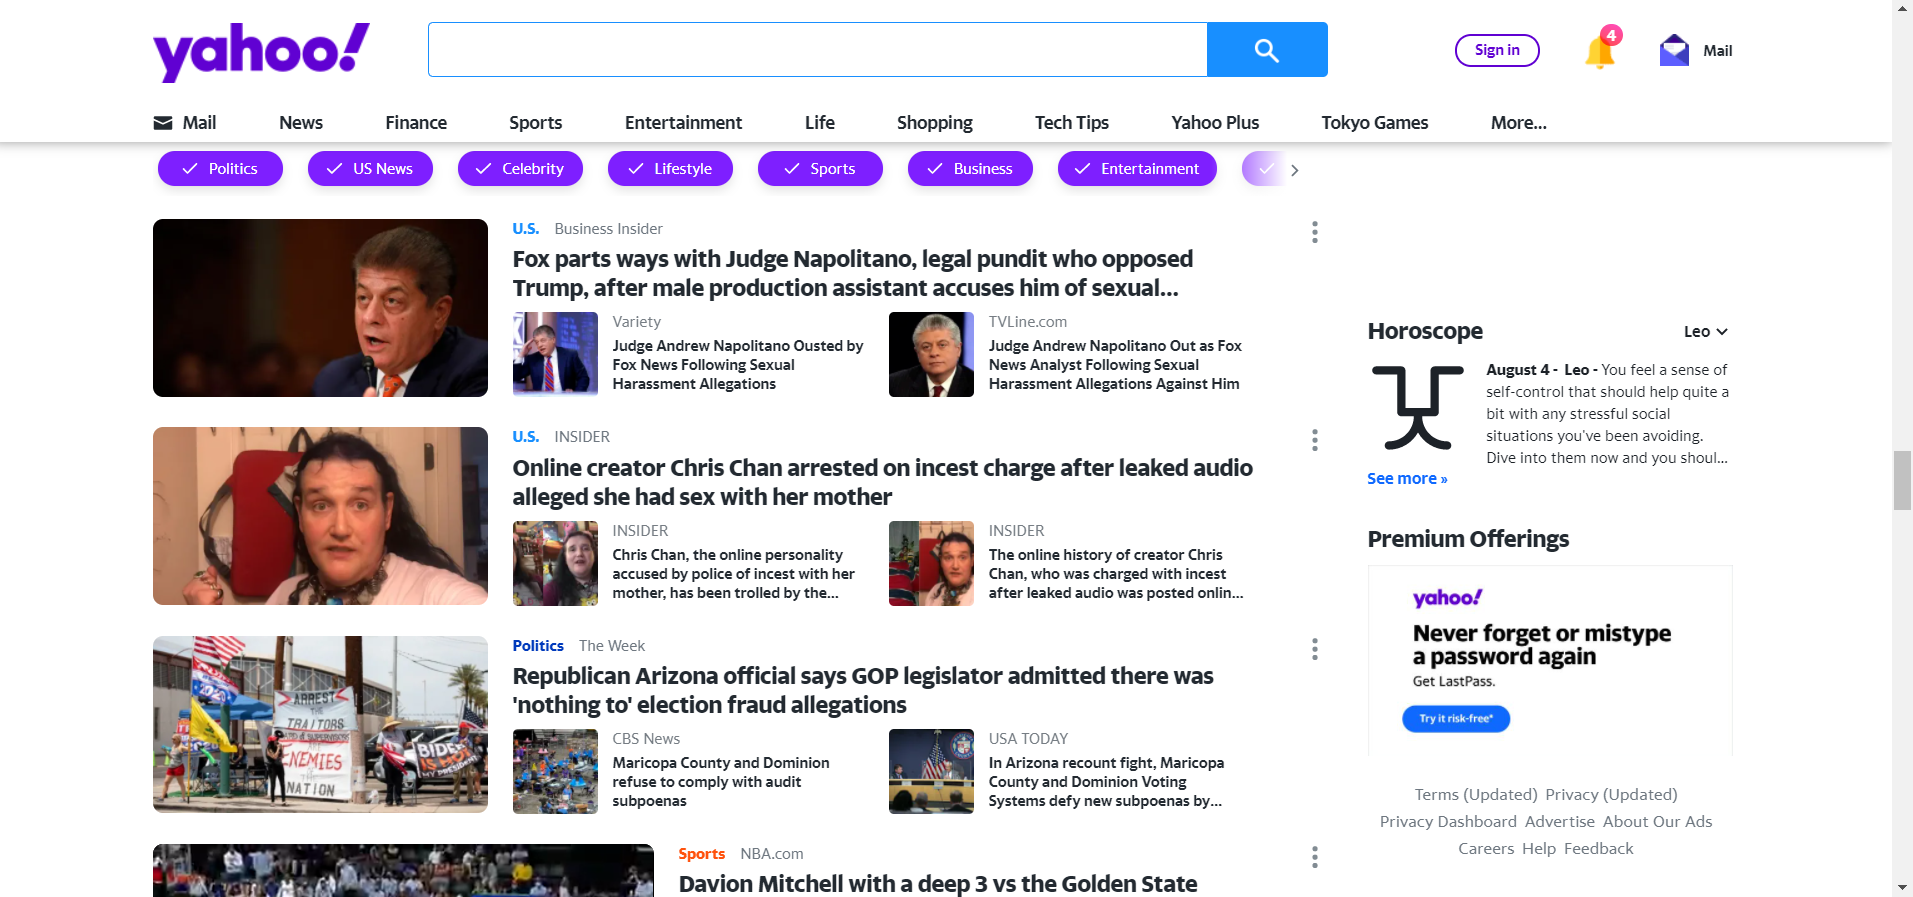This screenshot has height=897, width=1913.
Task: Open Entertainment in navigation bar
Action: [683, 123]
